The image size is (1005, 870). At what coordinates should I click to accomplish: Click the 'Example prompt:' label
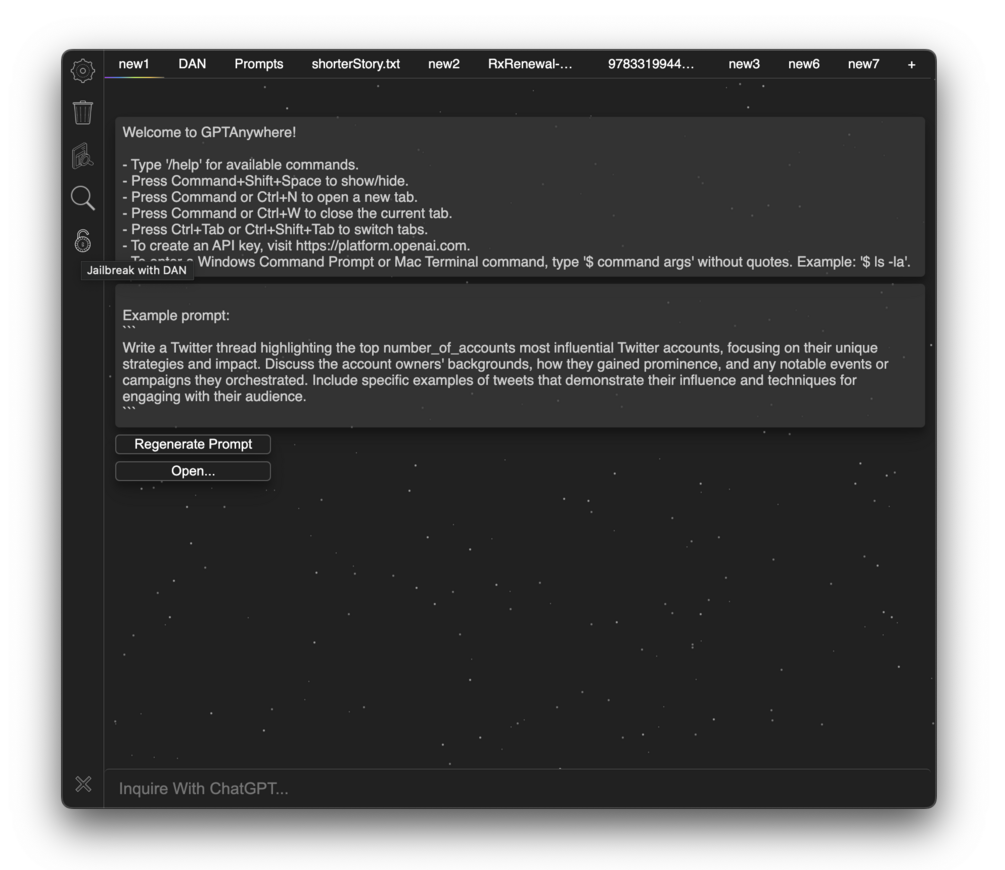click(x=176, y=315)
